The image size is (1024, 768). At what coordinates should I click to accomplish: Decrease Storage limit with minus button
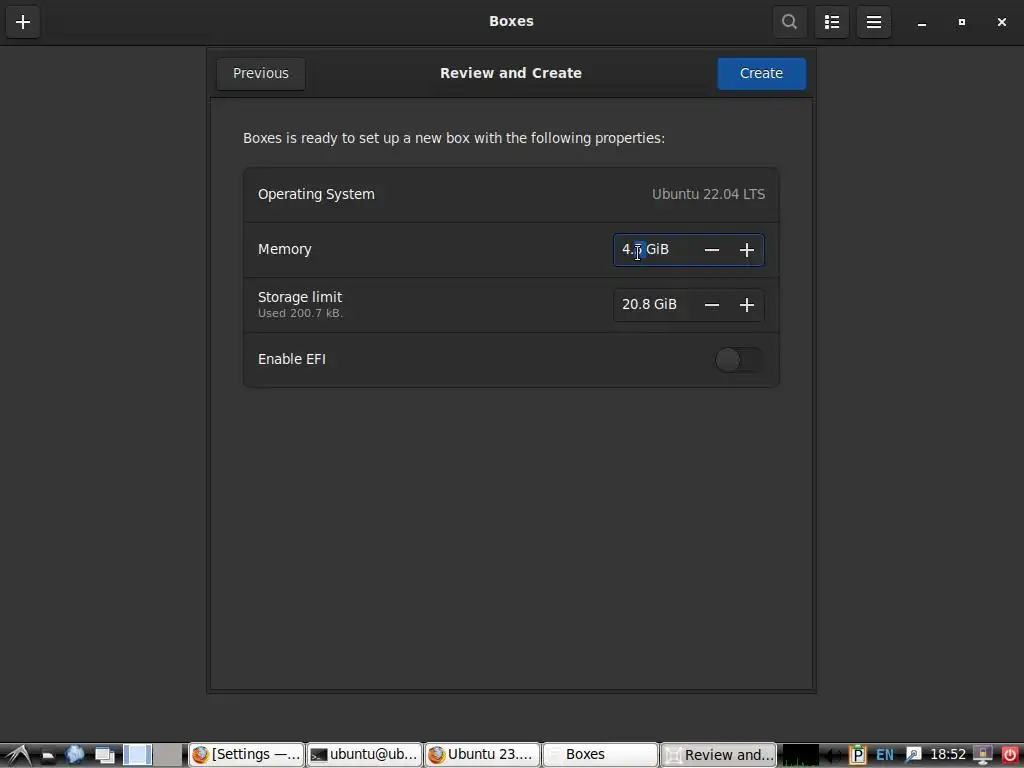coord(712,305)
